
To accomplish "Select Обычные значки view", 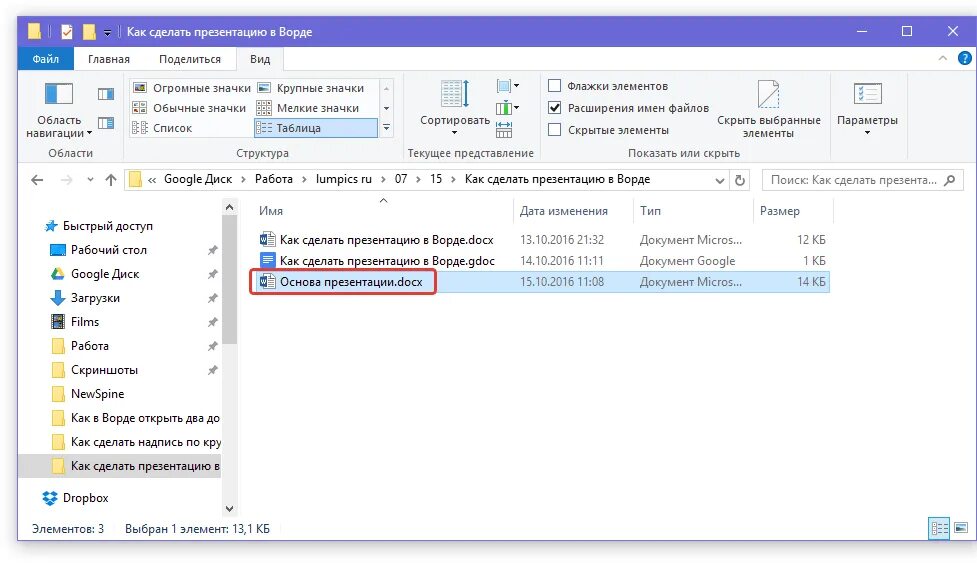I will click(189, 108).
